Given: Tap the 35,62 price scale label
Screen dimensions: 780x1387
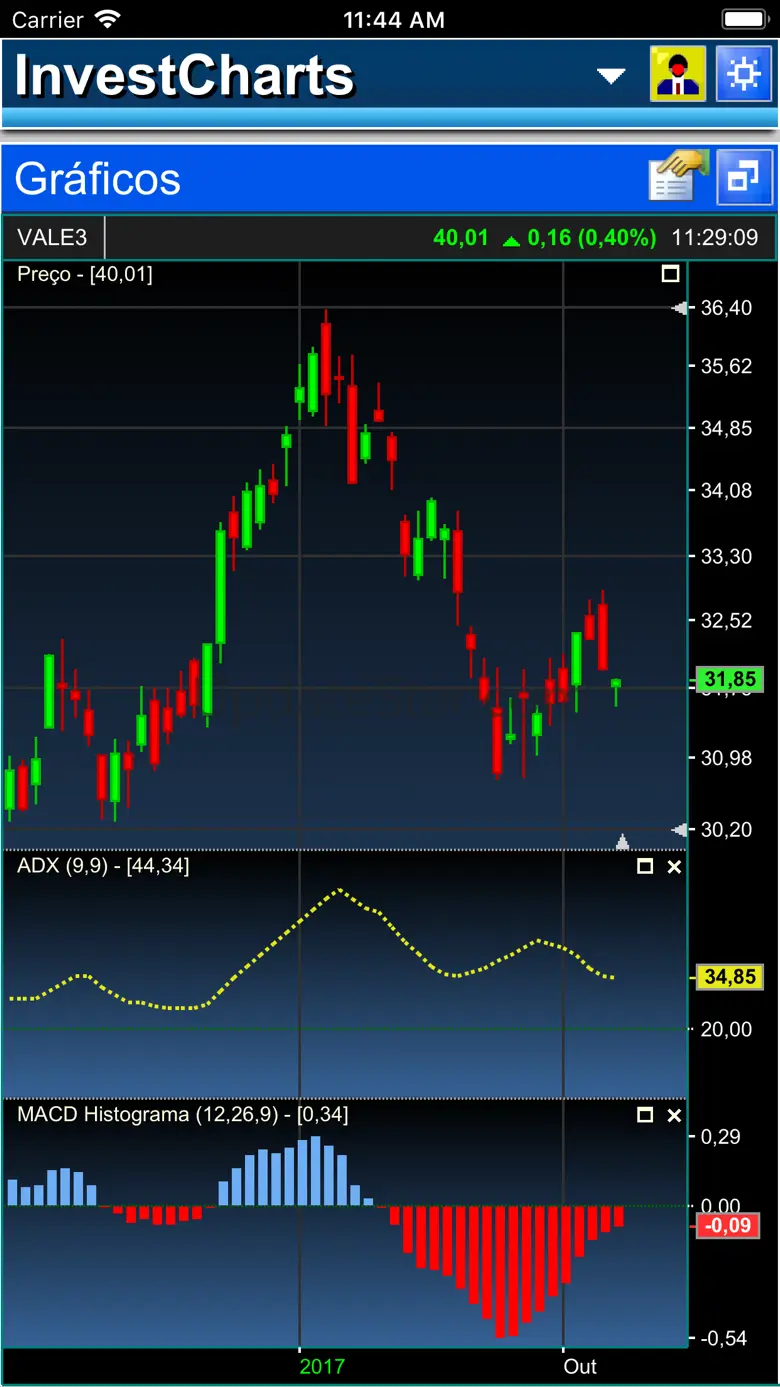Looking at the screenshot, I should [727, 366].
